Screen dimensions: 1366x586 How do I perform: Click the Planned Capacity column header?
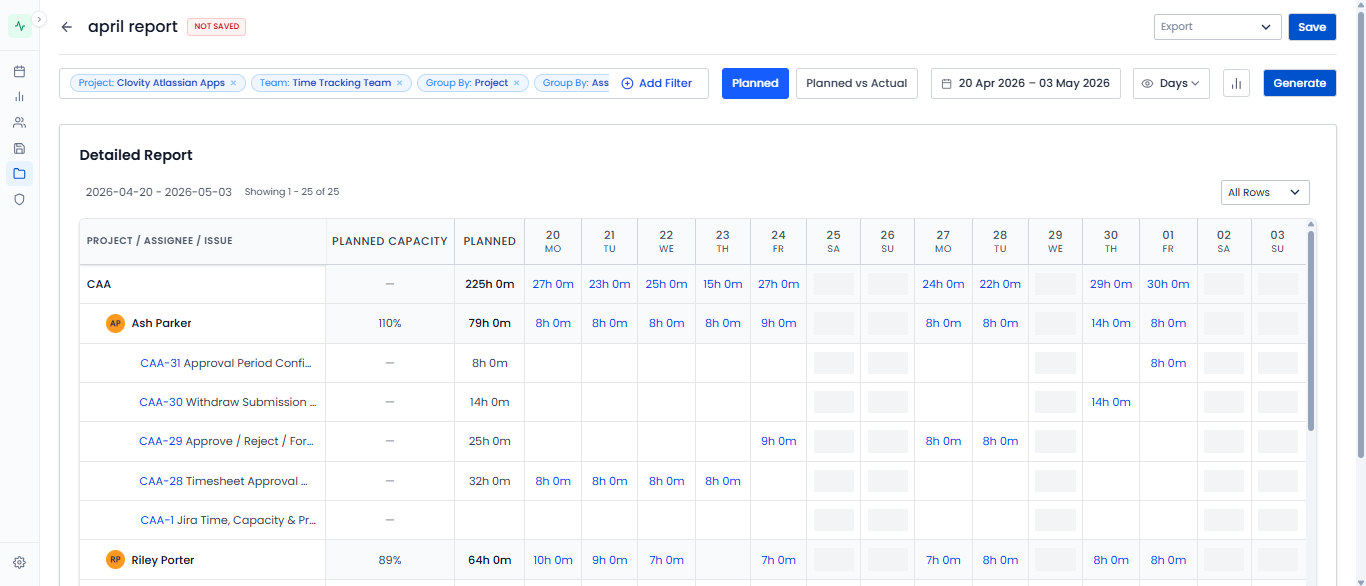click(390, 241)
